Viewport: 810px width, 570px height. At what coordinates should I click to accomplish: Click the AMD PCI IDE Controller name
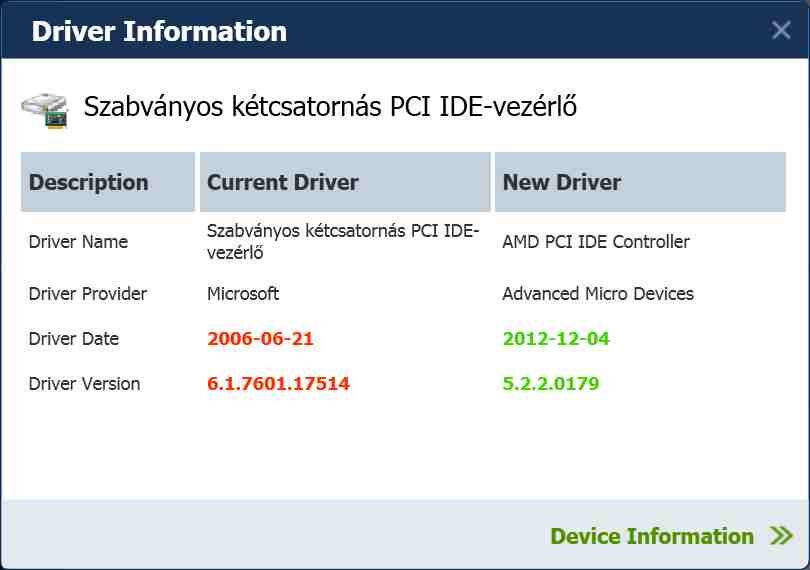click(596, 242)
